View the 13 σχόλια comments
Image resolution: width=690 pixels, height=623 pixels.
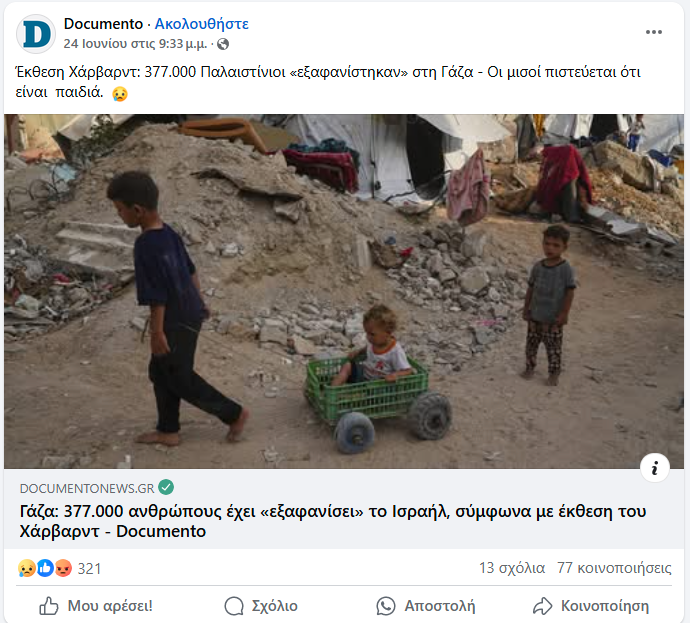(512, 568)
